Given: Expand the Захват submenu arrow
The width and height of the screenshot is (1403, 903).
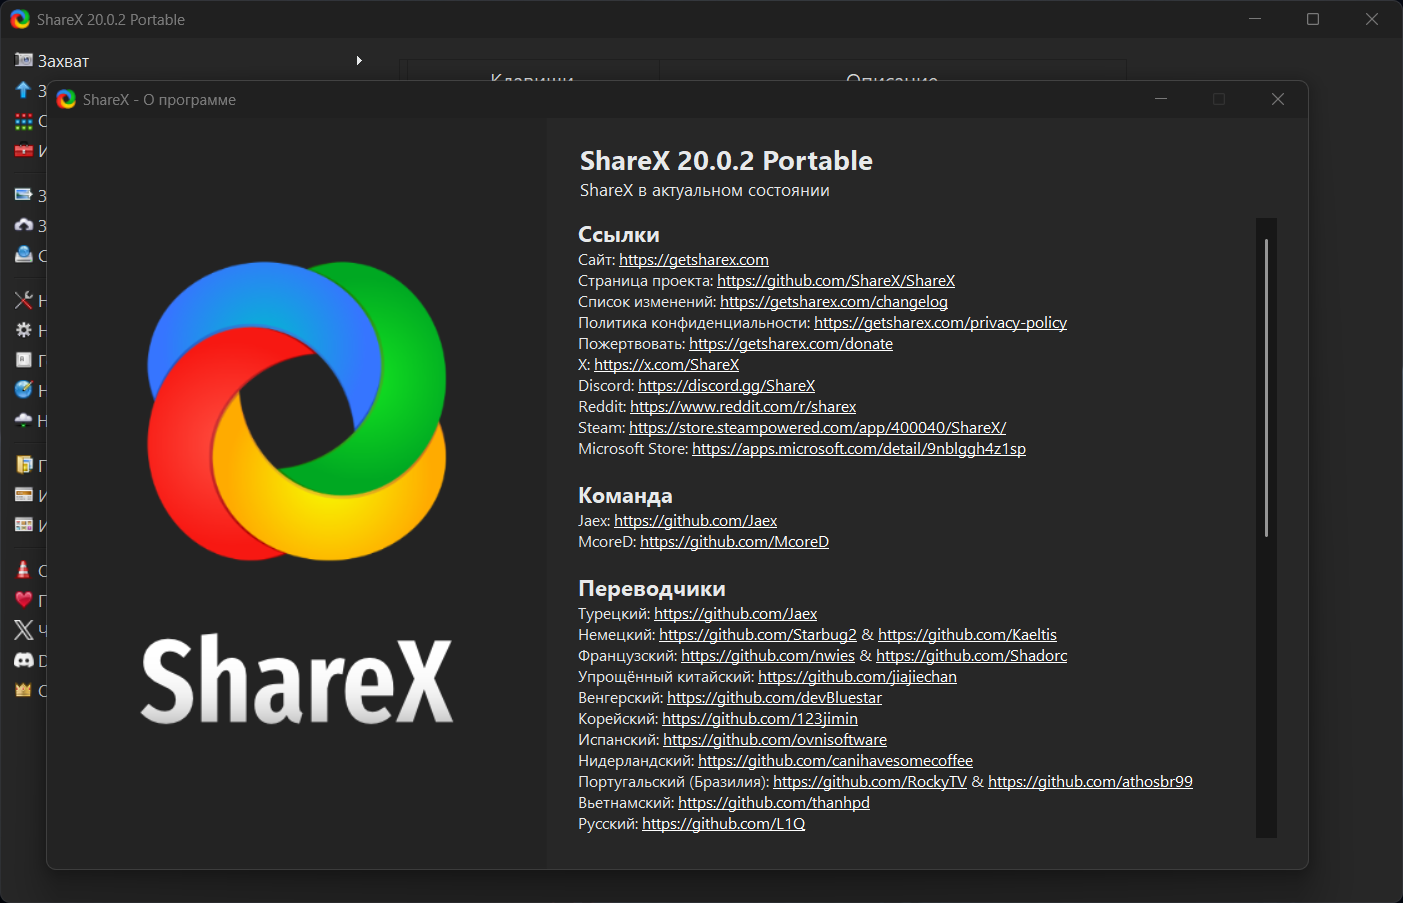Looking at the screenshot, I should point(359,61).
